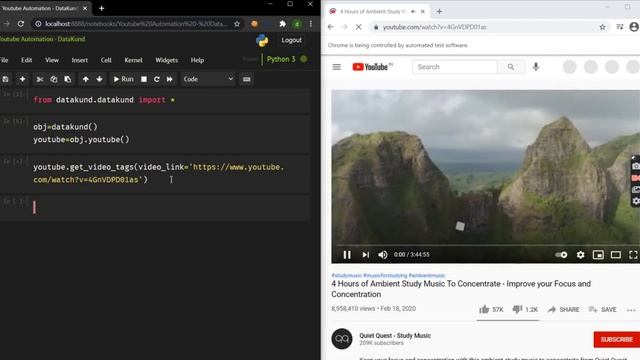Interrupt the kernel with the stop icon
The image size is (640, 360).
144,79
